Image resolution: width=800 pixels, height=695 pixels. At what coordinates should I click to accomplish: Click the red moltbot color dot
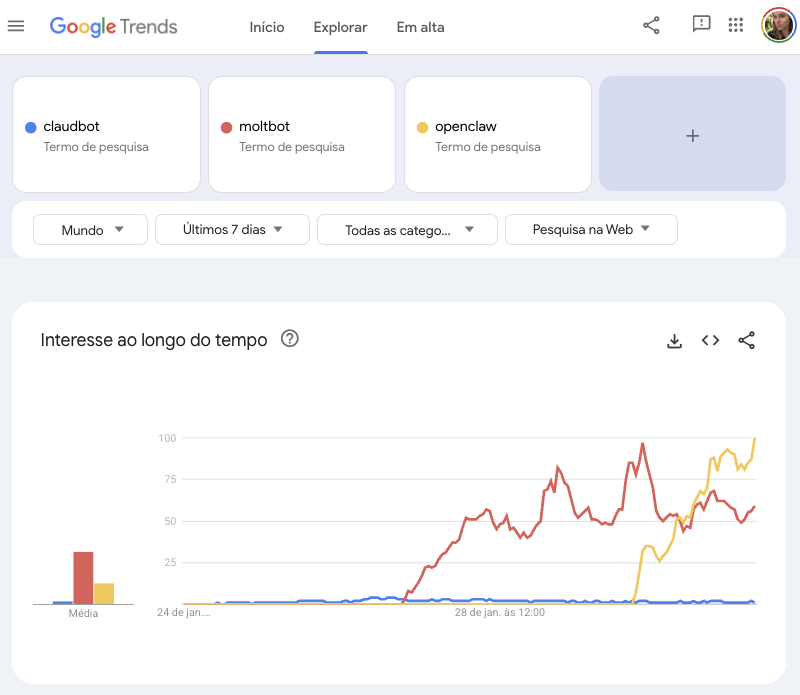pyautogui.click(x=226, y=127)
